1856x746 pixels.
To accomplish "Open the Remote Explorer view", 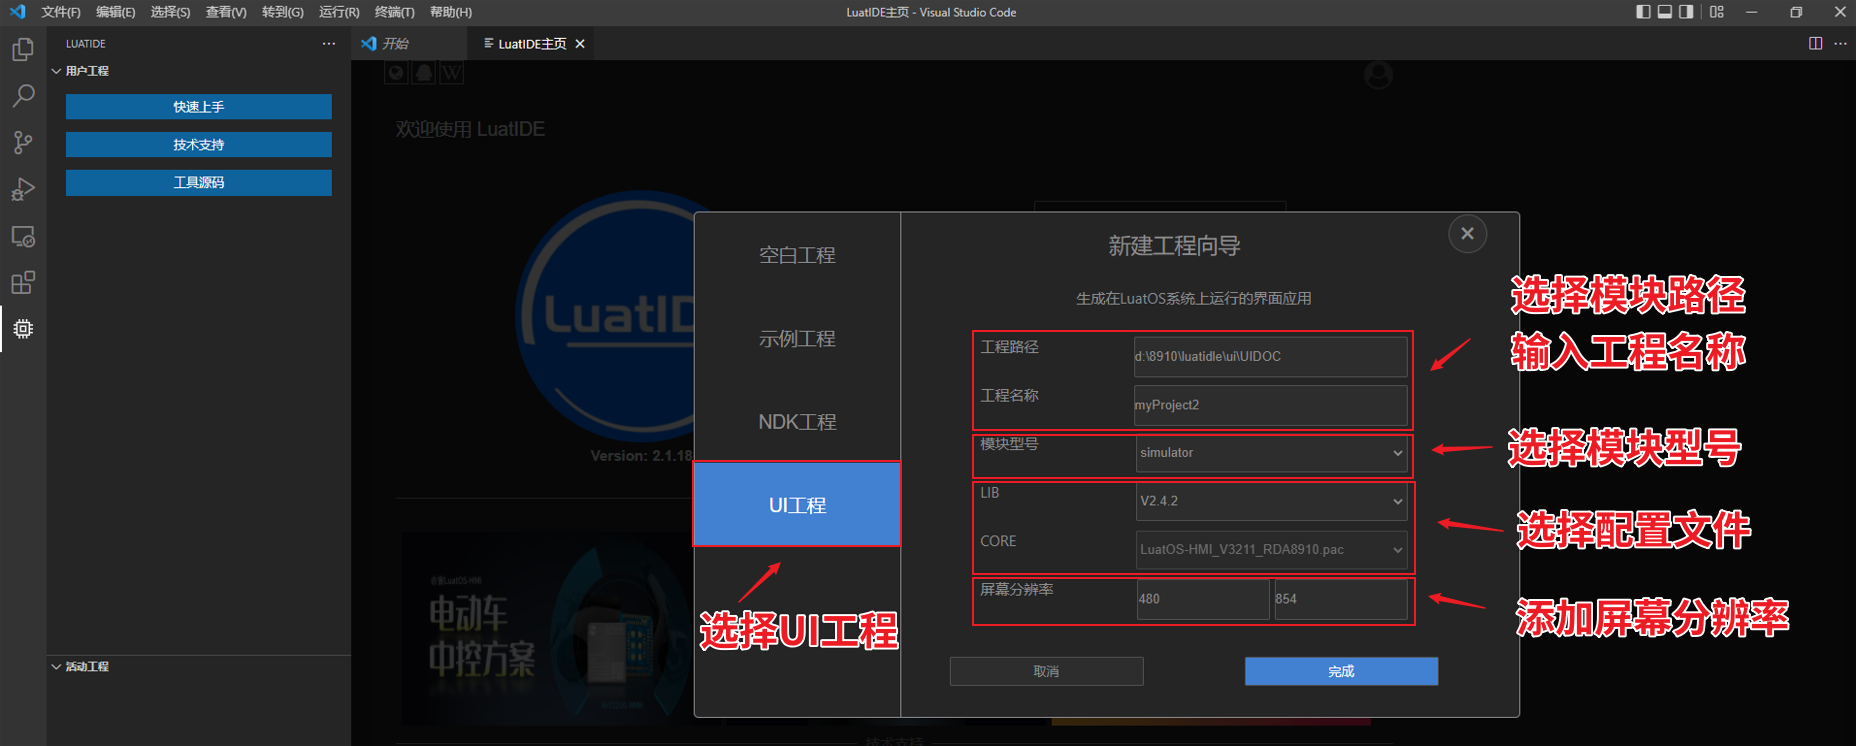I will coord(23,236).
